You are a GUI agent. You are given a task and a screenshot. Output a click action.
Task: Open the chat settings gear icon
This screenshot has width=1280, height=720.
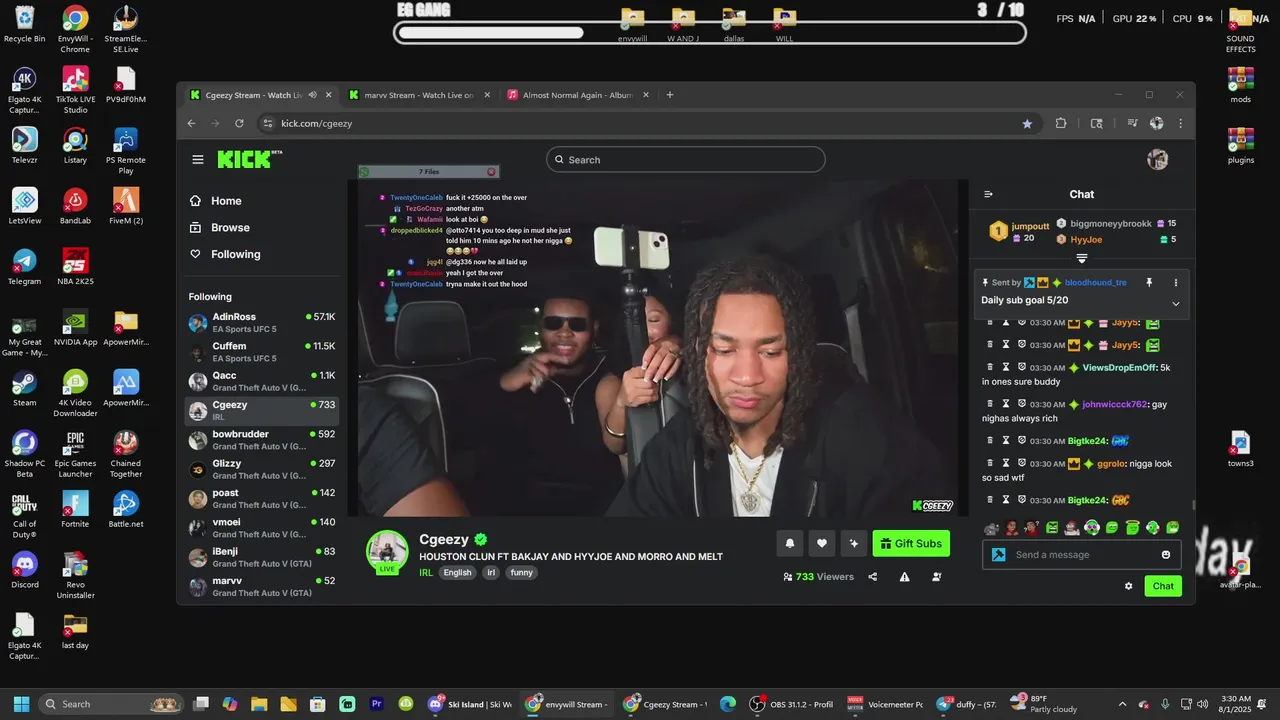1128,586
